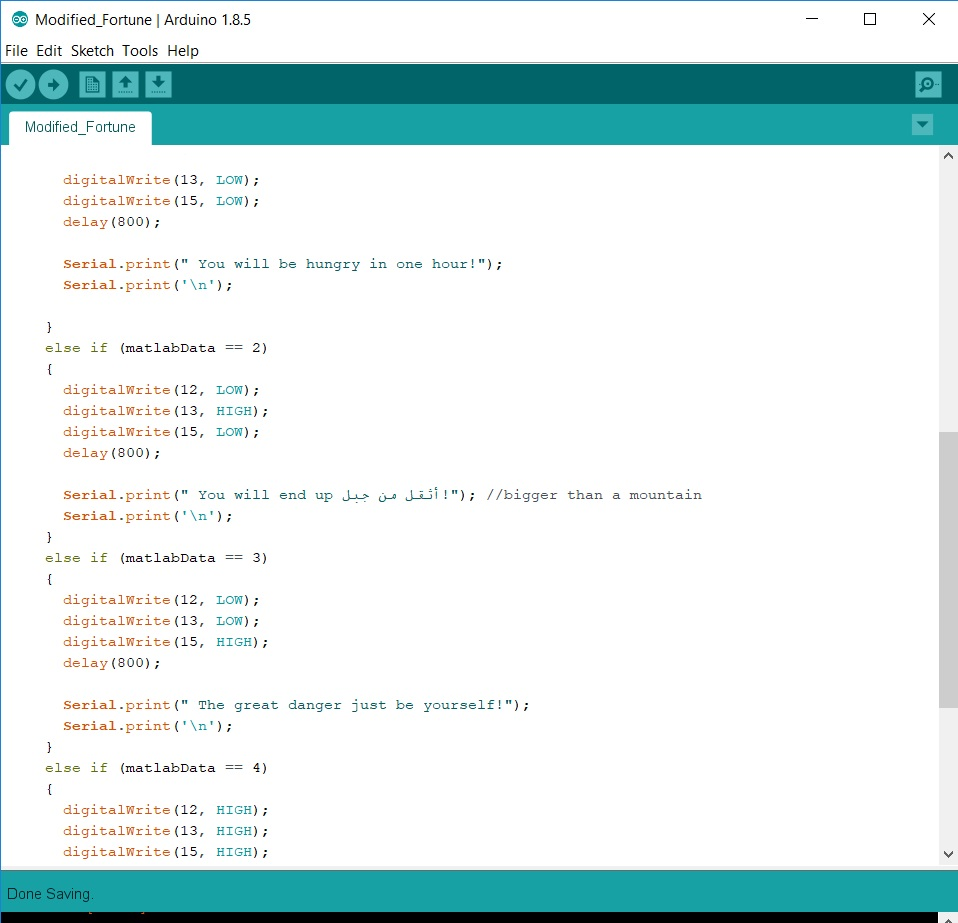This screenshot has width=958, height=923.
Task: Create a new sketch with the New icon
Action: coord(92,84)
